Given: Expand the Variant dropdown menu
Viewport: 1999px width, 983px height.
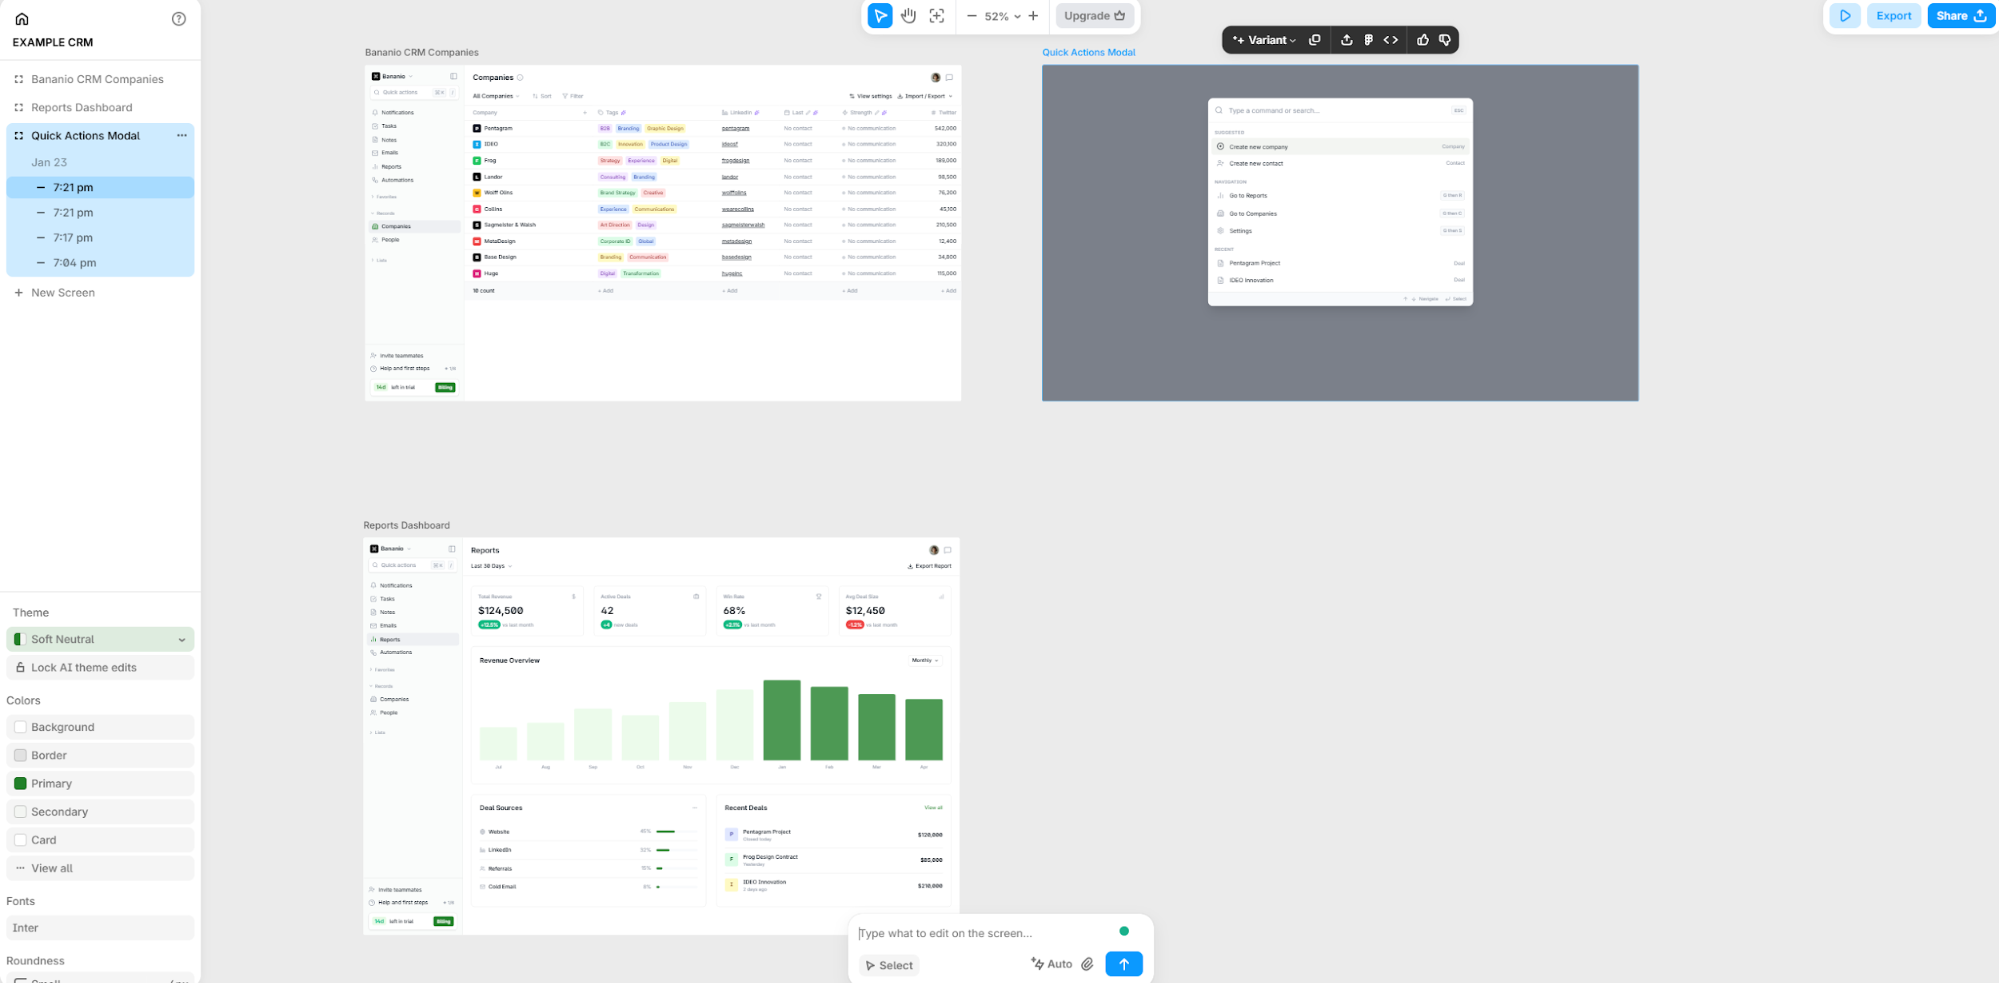Looking at the screenshot, I should (x=1265, y=40).
